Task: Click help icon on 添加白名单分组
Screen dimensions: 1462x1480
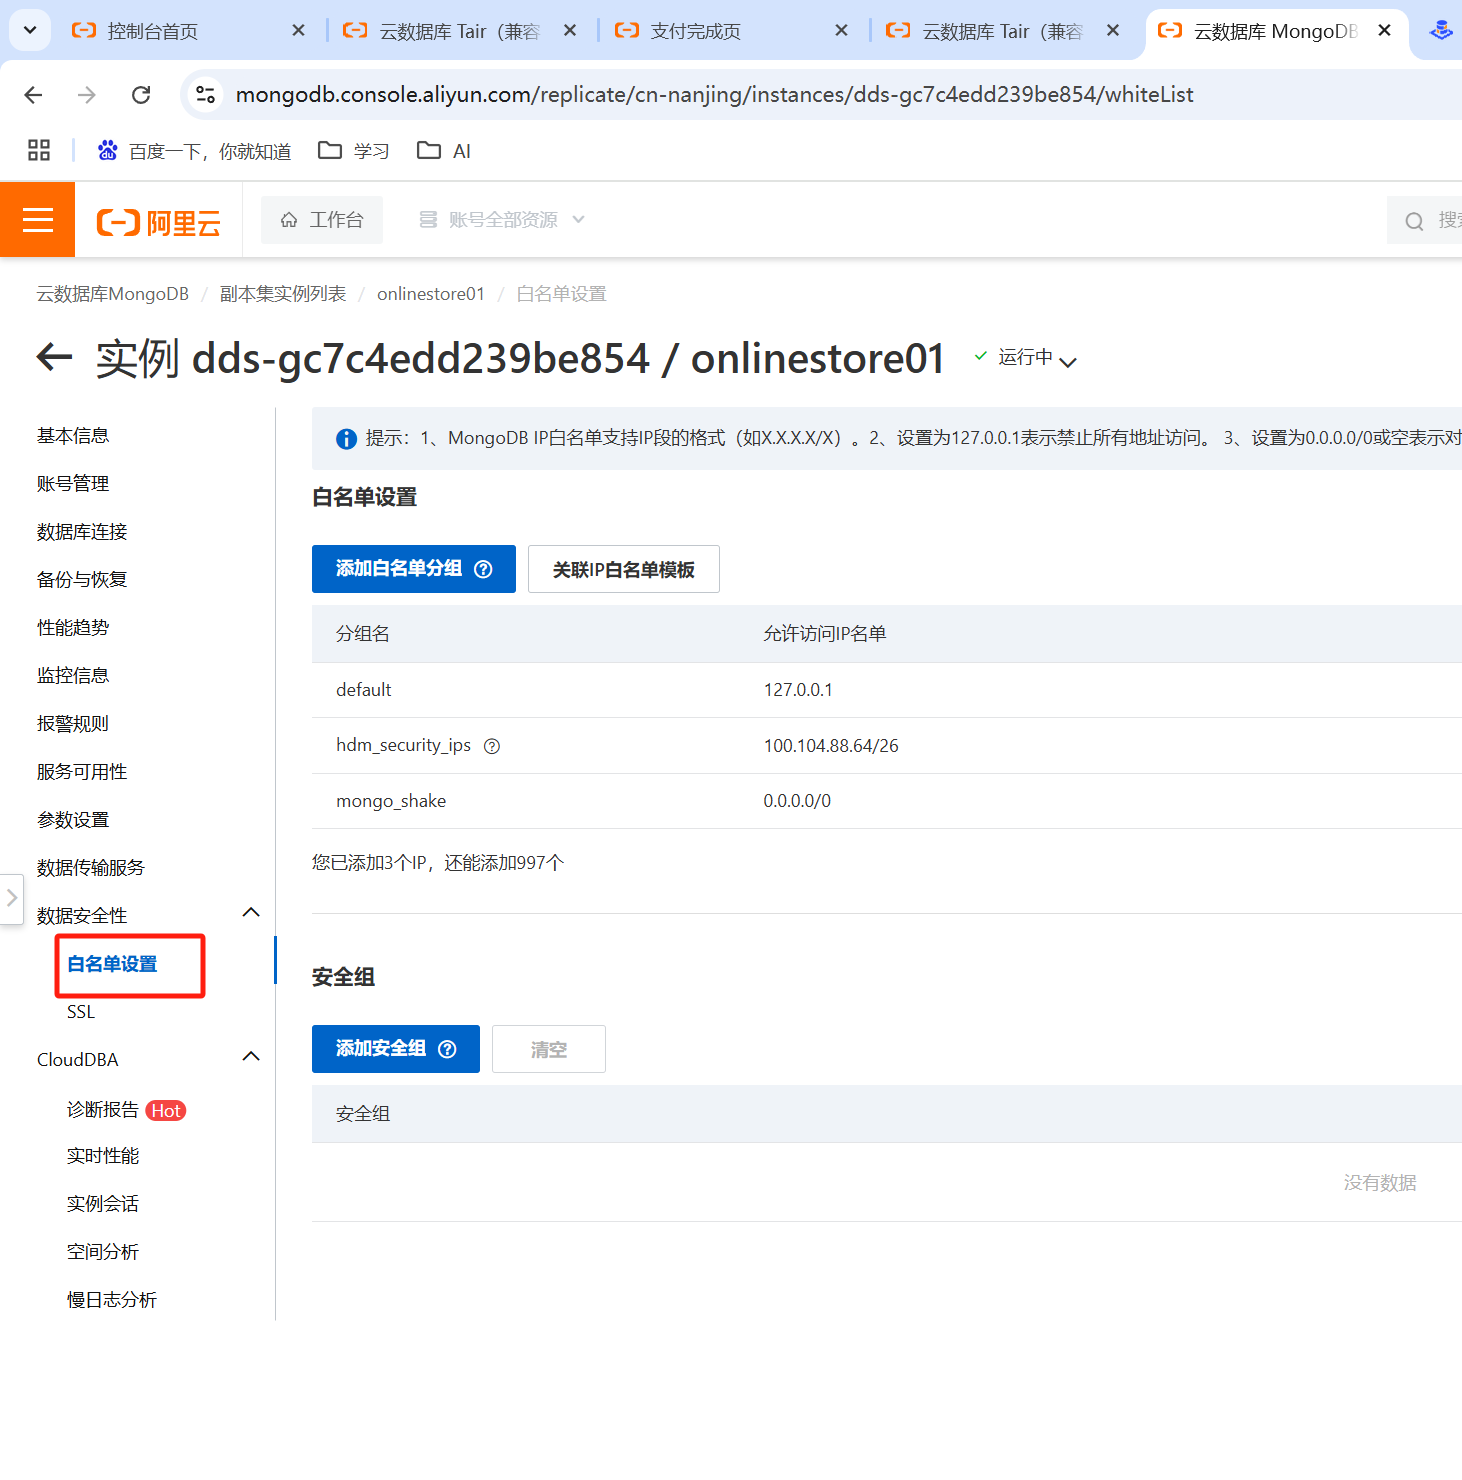Action: pos(483,569)
